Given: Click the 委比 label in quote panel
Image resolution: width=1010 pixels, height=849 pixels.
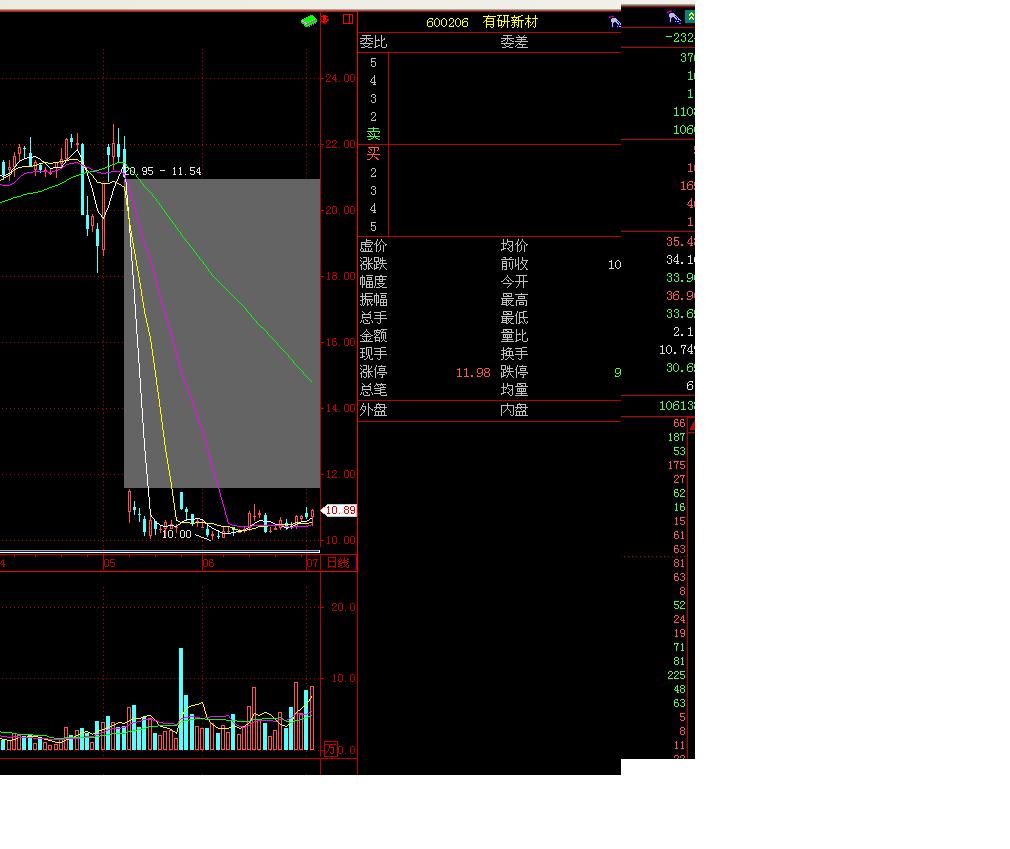Looking at the screenshot, I should (x=373, y=42).
